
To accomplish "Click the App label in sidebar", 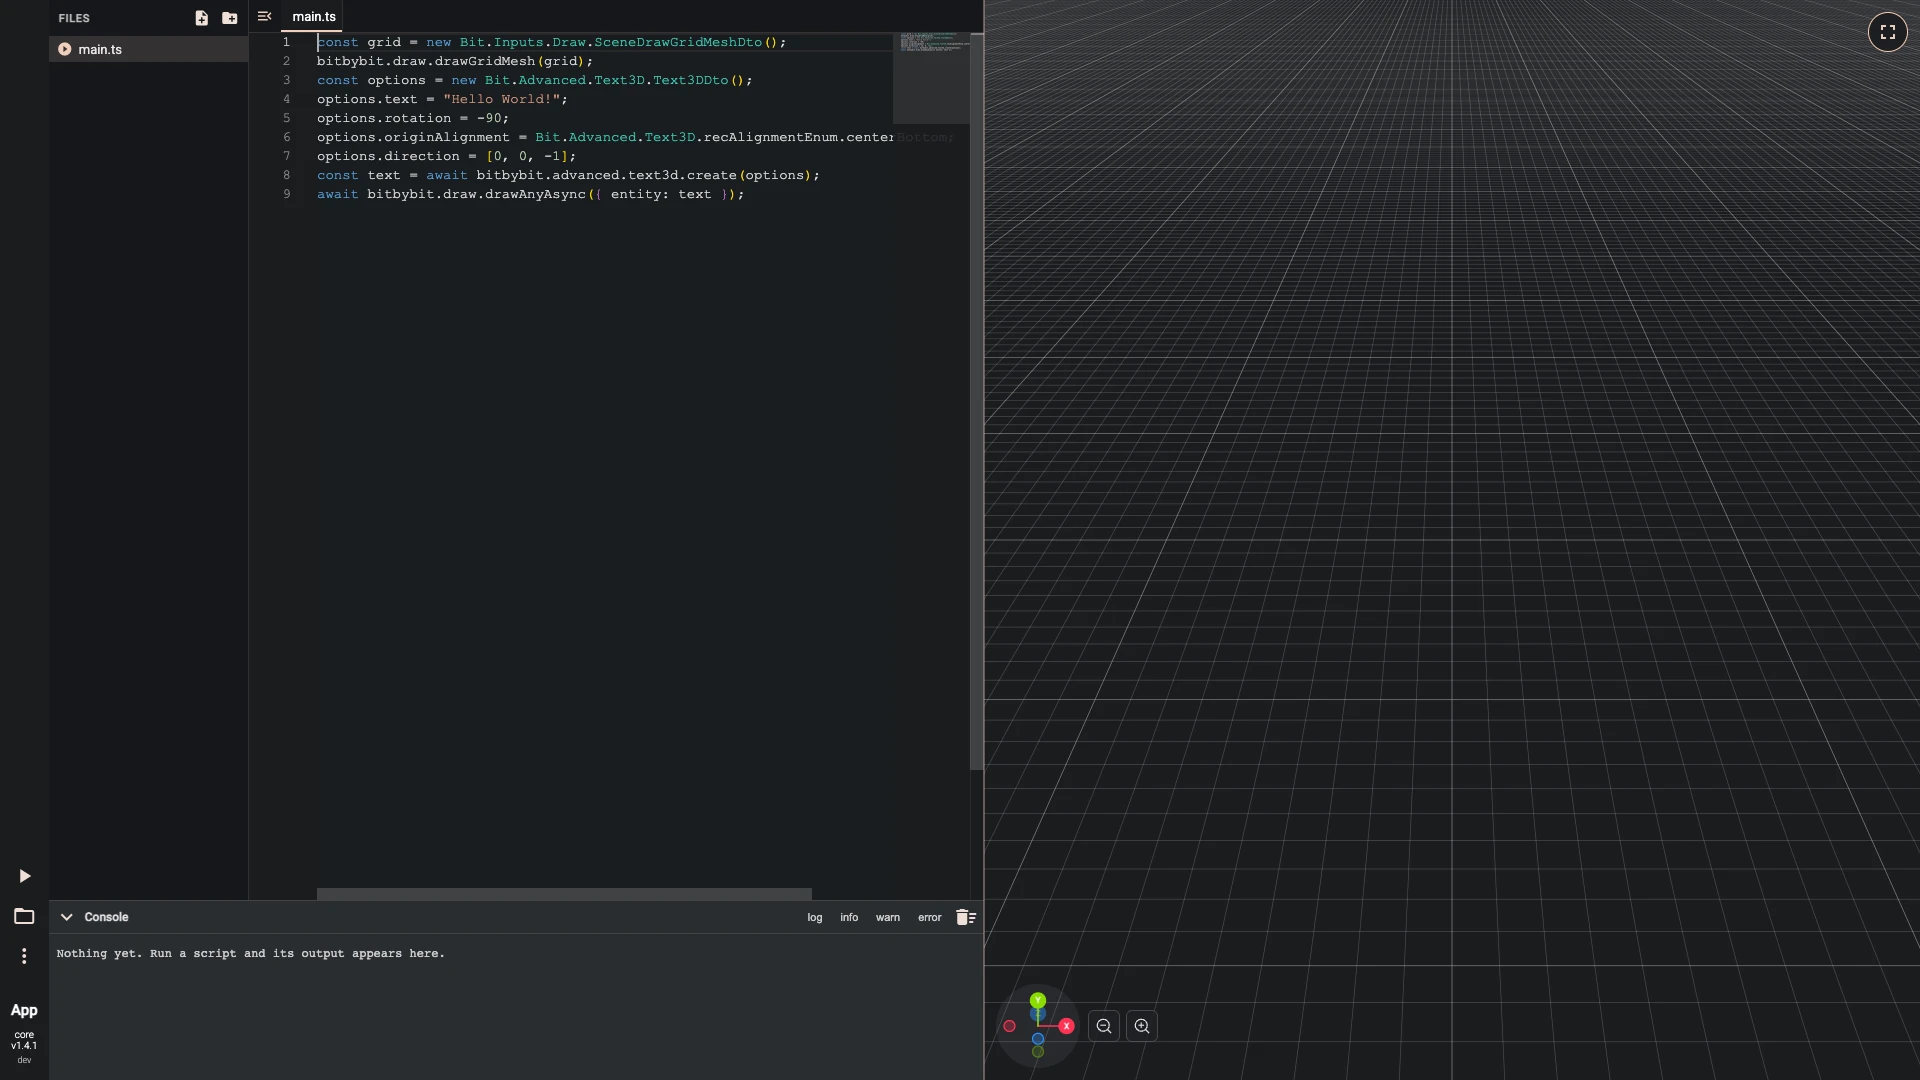I will click(24, 1011).
